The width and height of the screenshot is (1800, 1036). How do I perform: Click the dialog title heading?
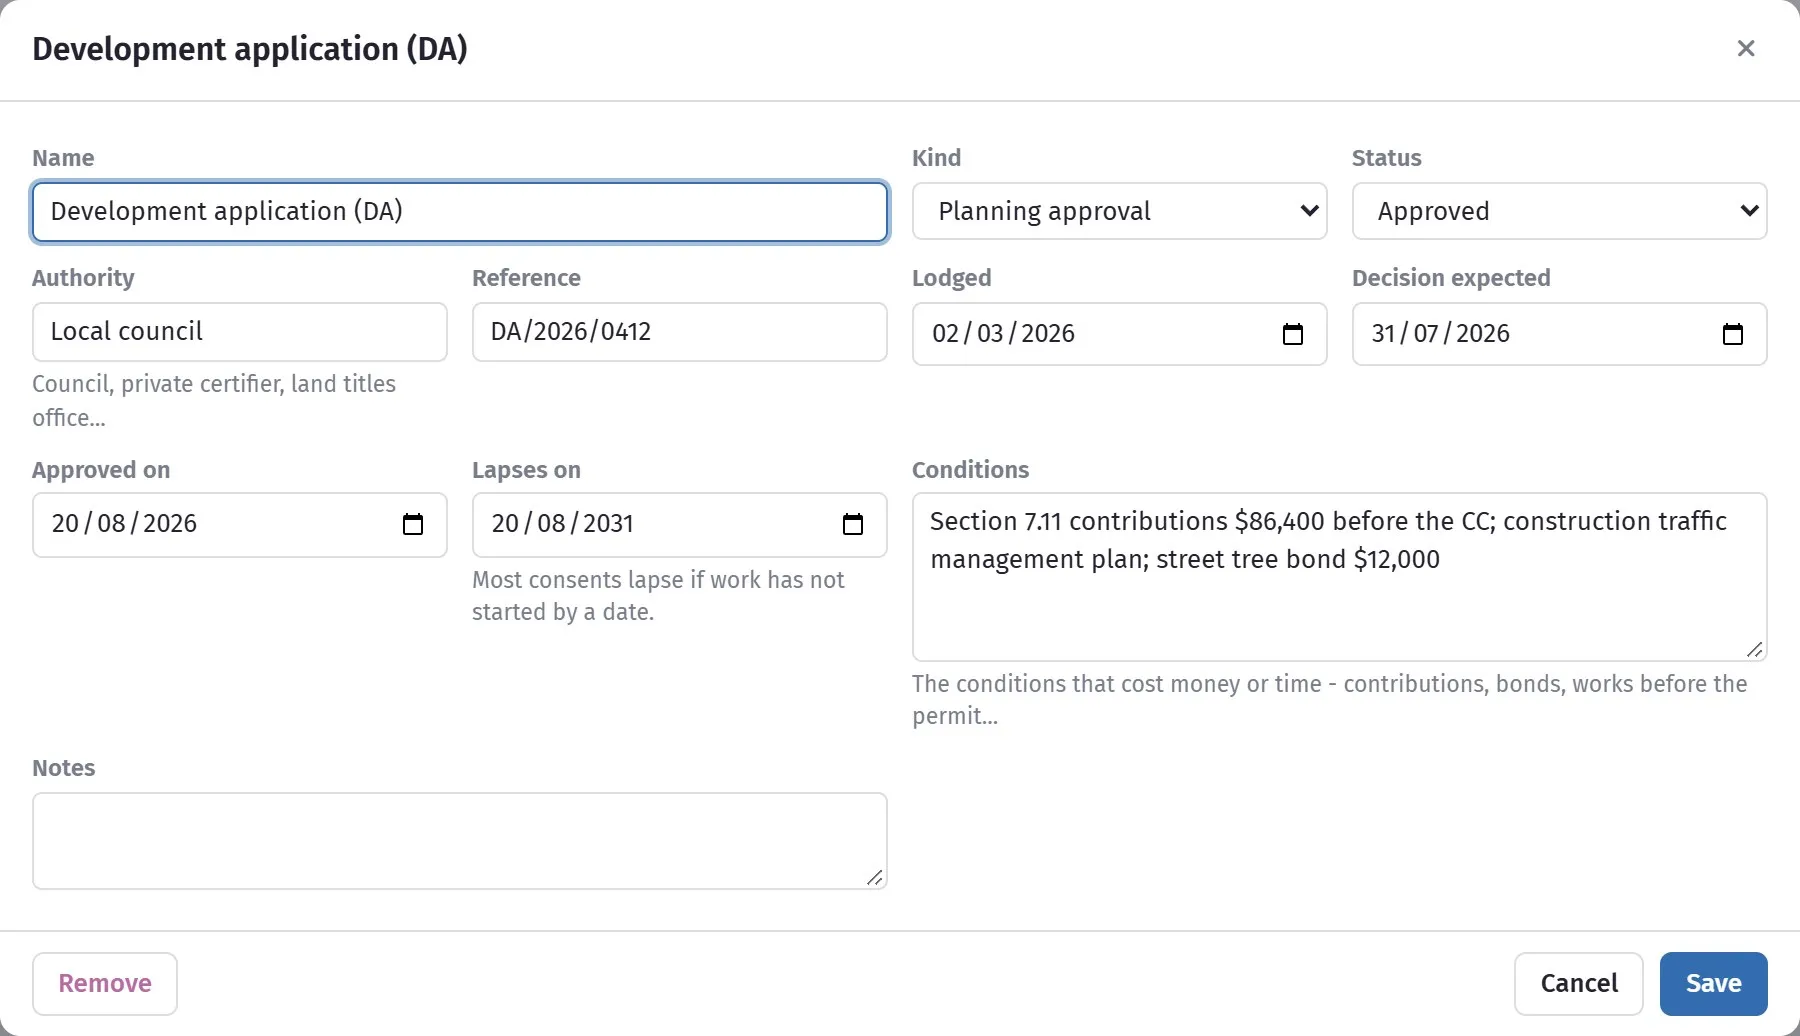tap(250, 49)
